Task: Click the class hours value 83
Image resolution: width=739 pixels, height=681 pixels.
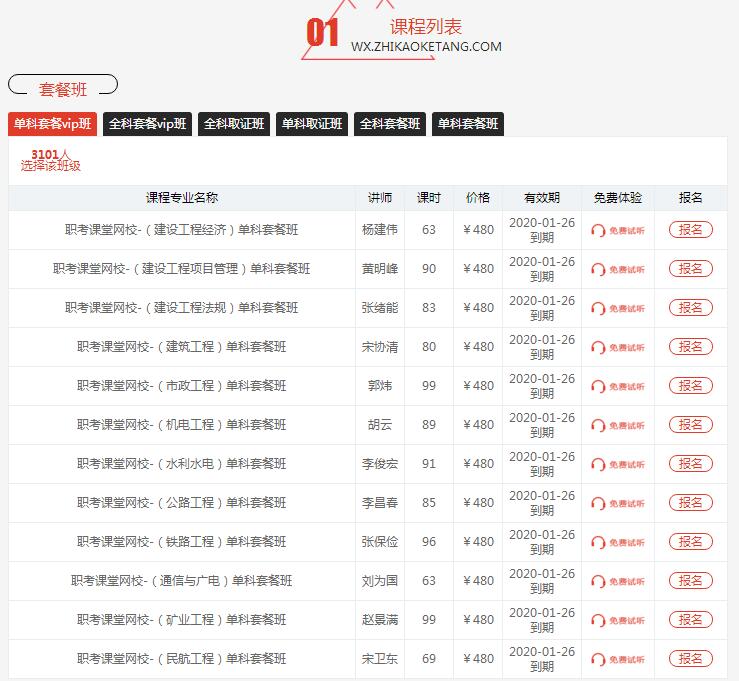Action: tap(429, 308)
